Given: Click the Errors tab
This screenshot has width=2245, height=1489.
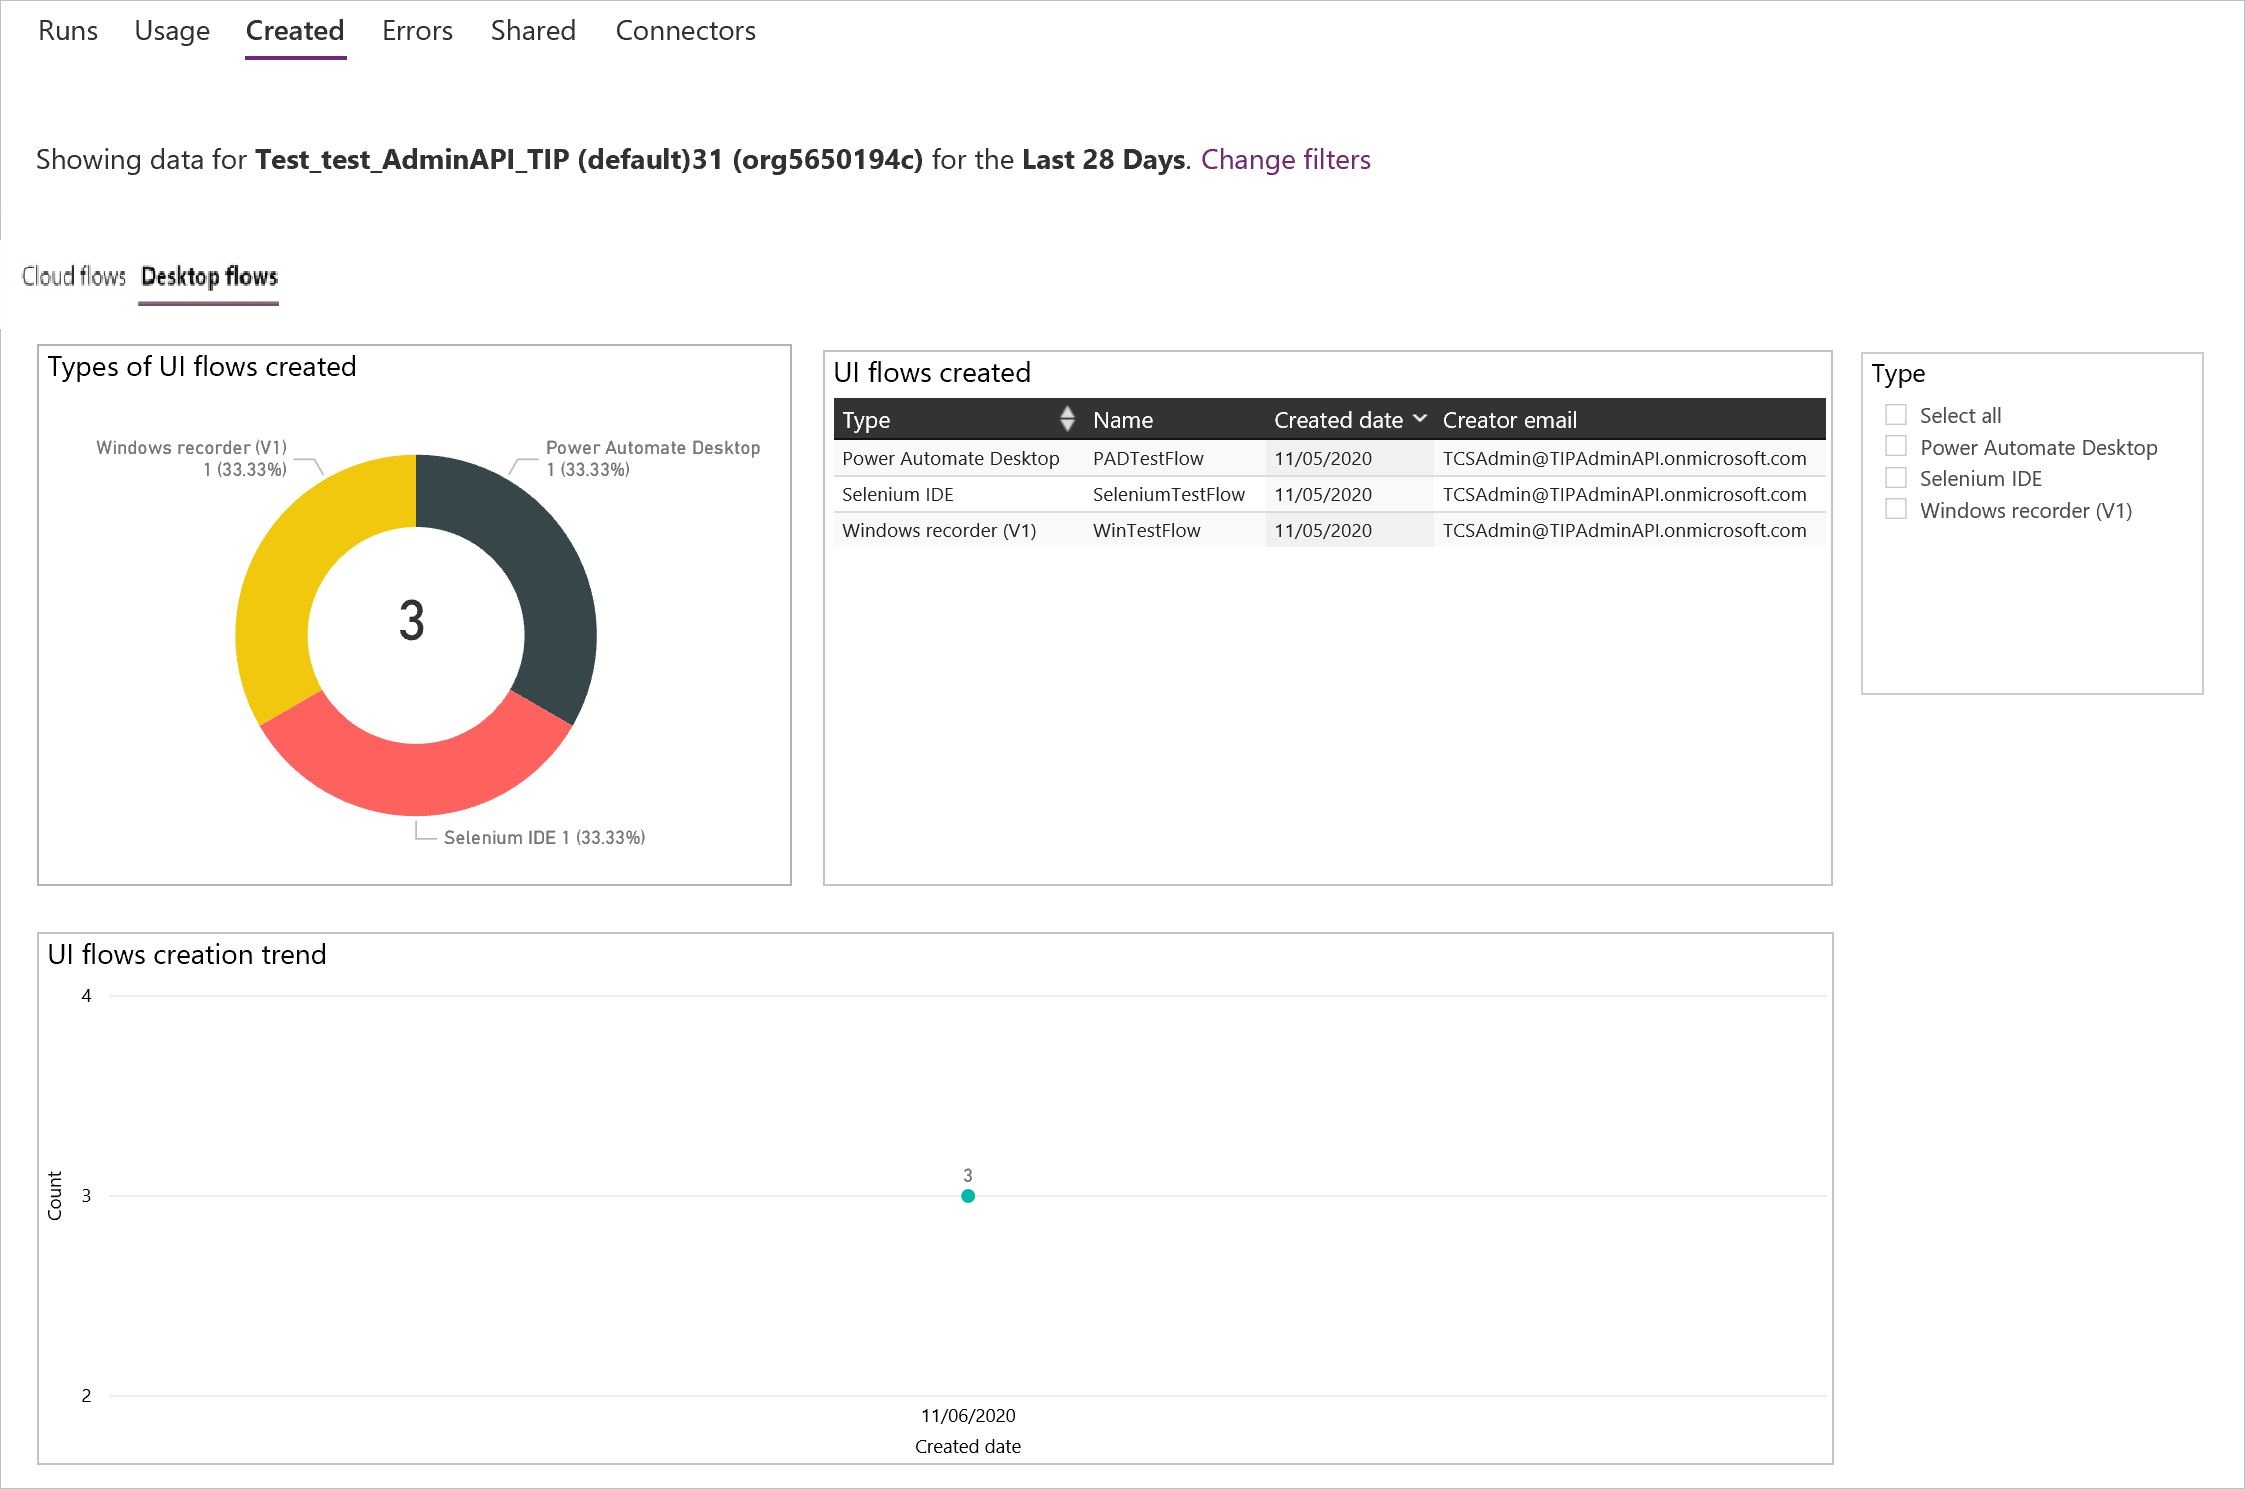Looking at the screenshot, I should pyautogui.click(x=415, y=30).
